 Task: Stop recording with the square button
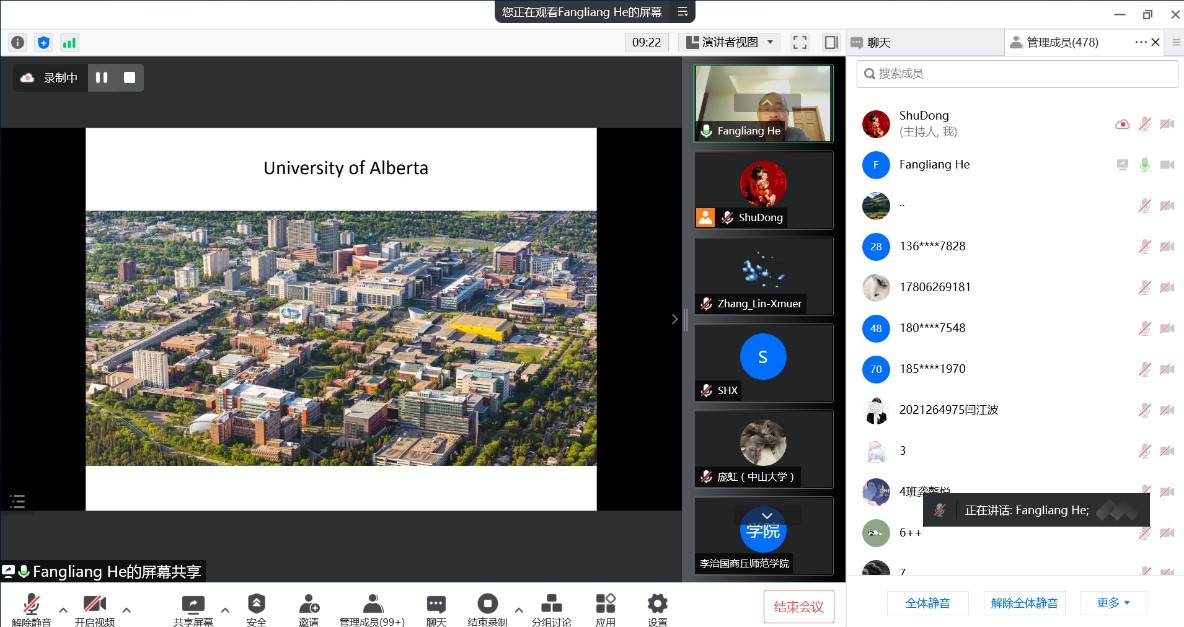tap(129, 77)
